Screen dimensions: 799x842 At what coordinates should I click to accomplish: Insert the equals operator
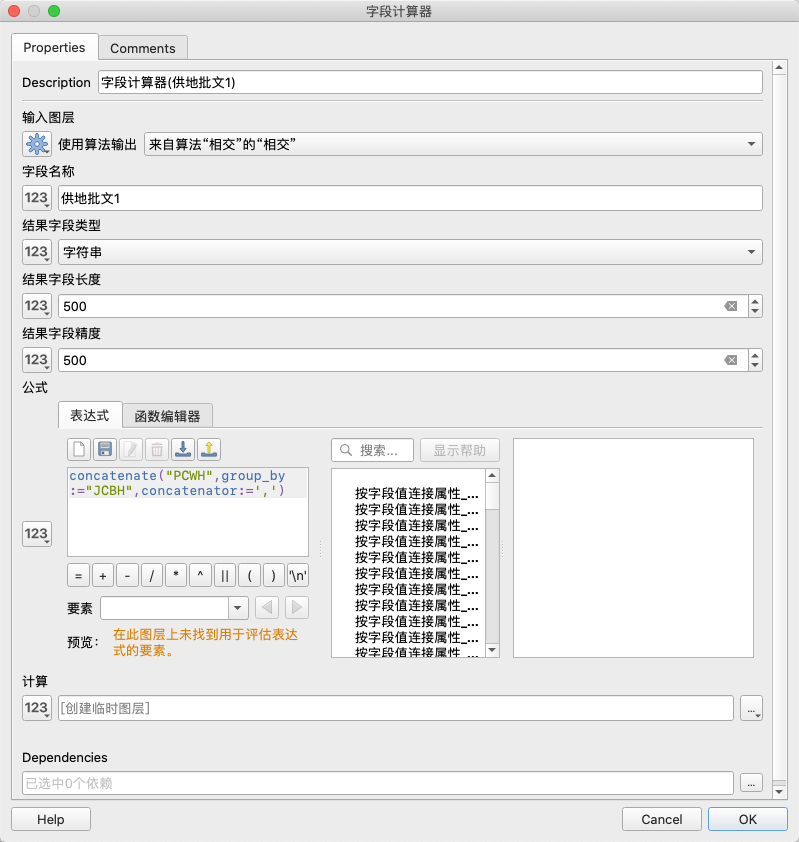tap(78, 576)
